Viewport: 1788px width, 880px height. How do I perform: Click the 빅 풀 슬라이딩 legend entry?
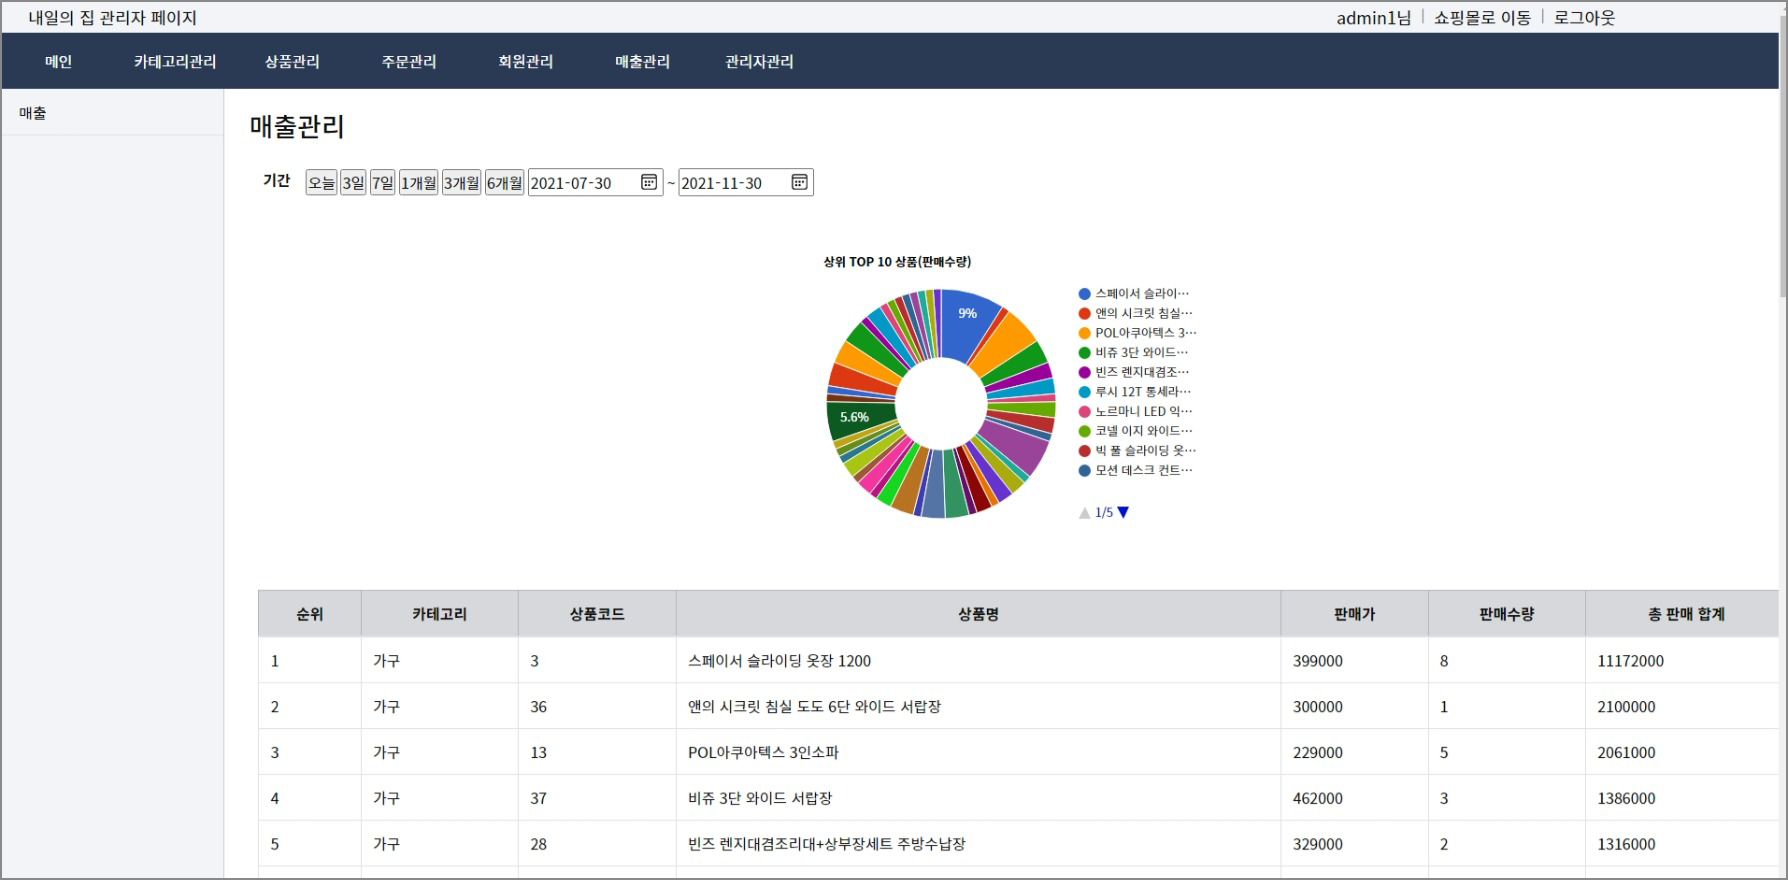point(1137,450)
